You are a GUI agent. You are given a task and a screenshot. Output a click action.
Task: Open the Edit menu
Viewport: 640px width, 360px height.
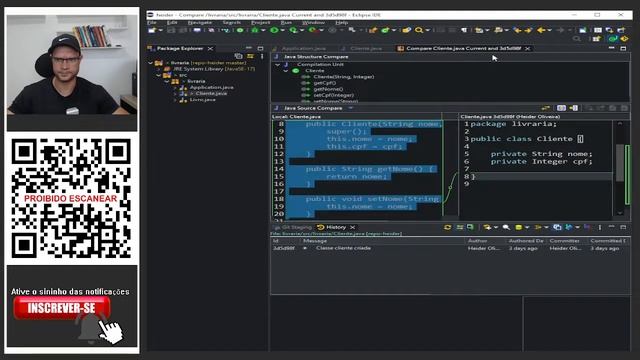point(172,22)
